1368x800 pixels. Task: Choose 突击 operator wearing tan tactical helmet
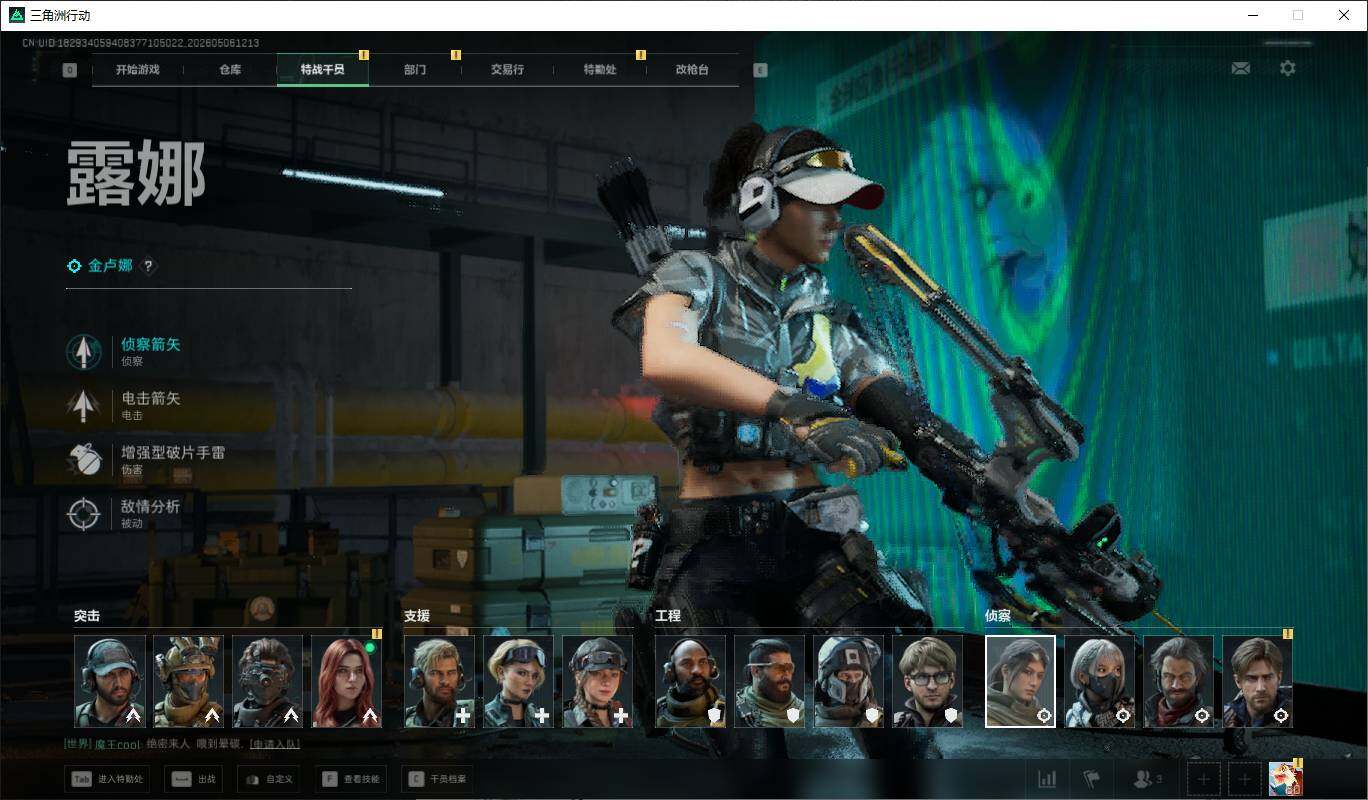coord(189,681)
